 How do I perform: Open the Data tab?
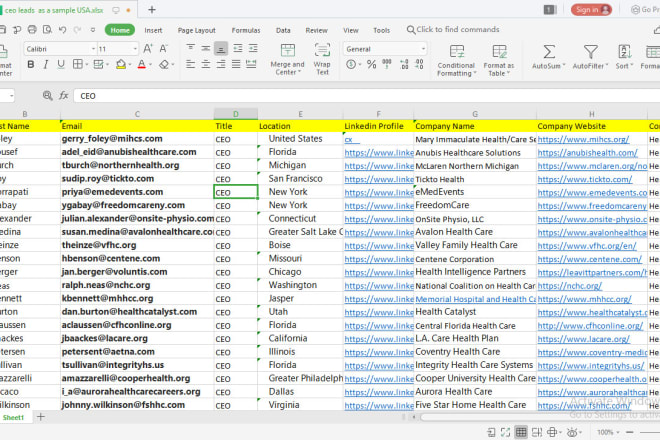(x=283, y=30)
